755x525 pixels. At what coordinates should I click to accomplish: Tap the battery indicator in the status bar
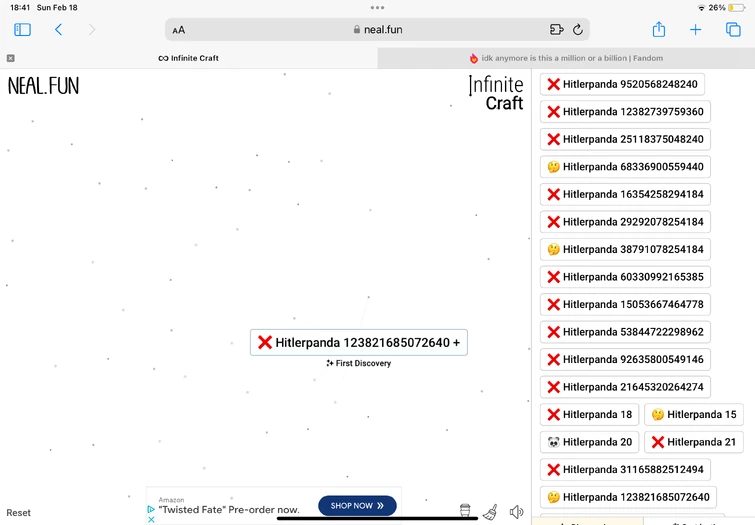click(737, 8)
